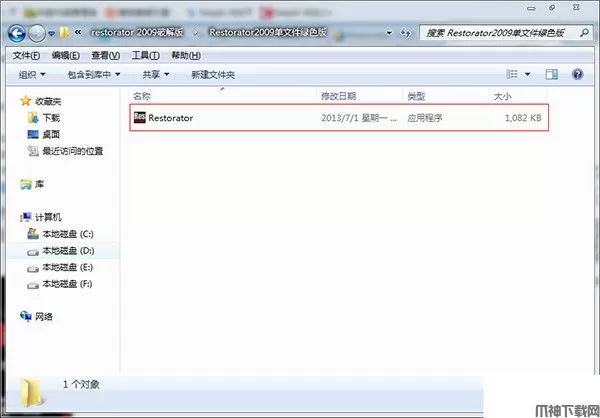The width and height of the screenshot is (600, 418).
Task: Toggle the preview pane icon
Action: (x=551, y=75)
